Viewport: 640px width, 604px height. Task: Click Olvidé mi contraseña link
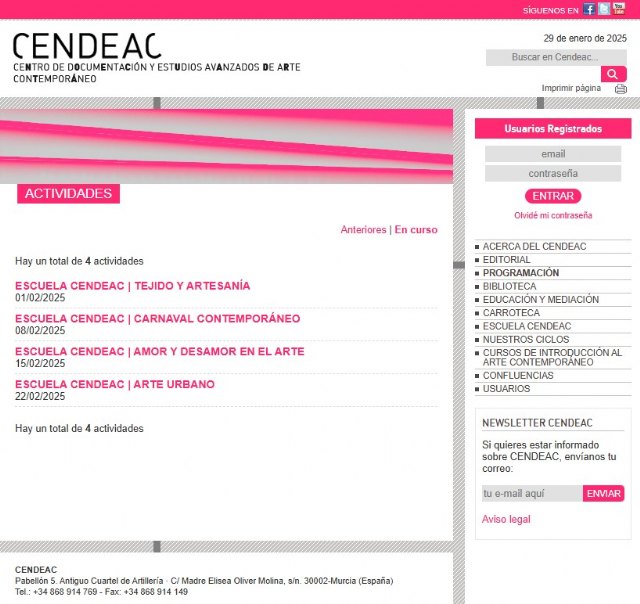coord(553,215)
